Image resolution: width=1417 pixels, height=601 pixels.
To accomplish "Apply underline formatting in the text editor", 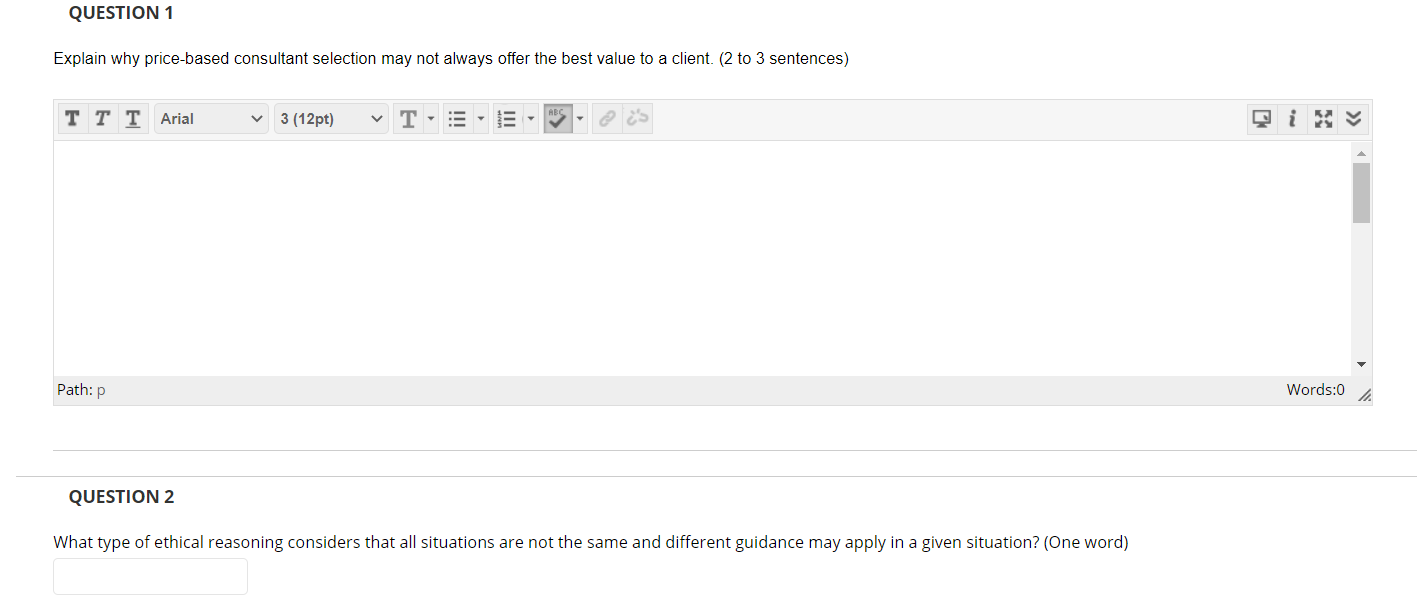I will pos(132,118).
